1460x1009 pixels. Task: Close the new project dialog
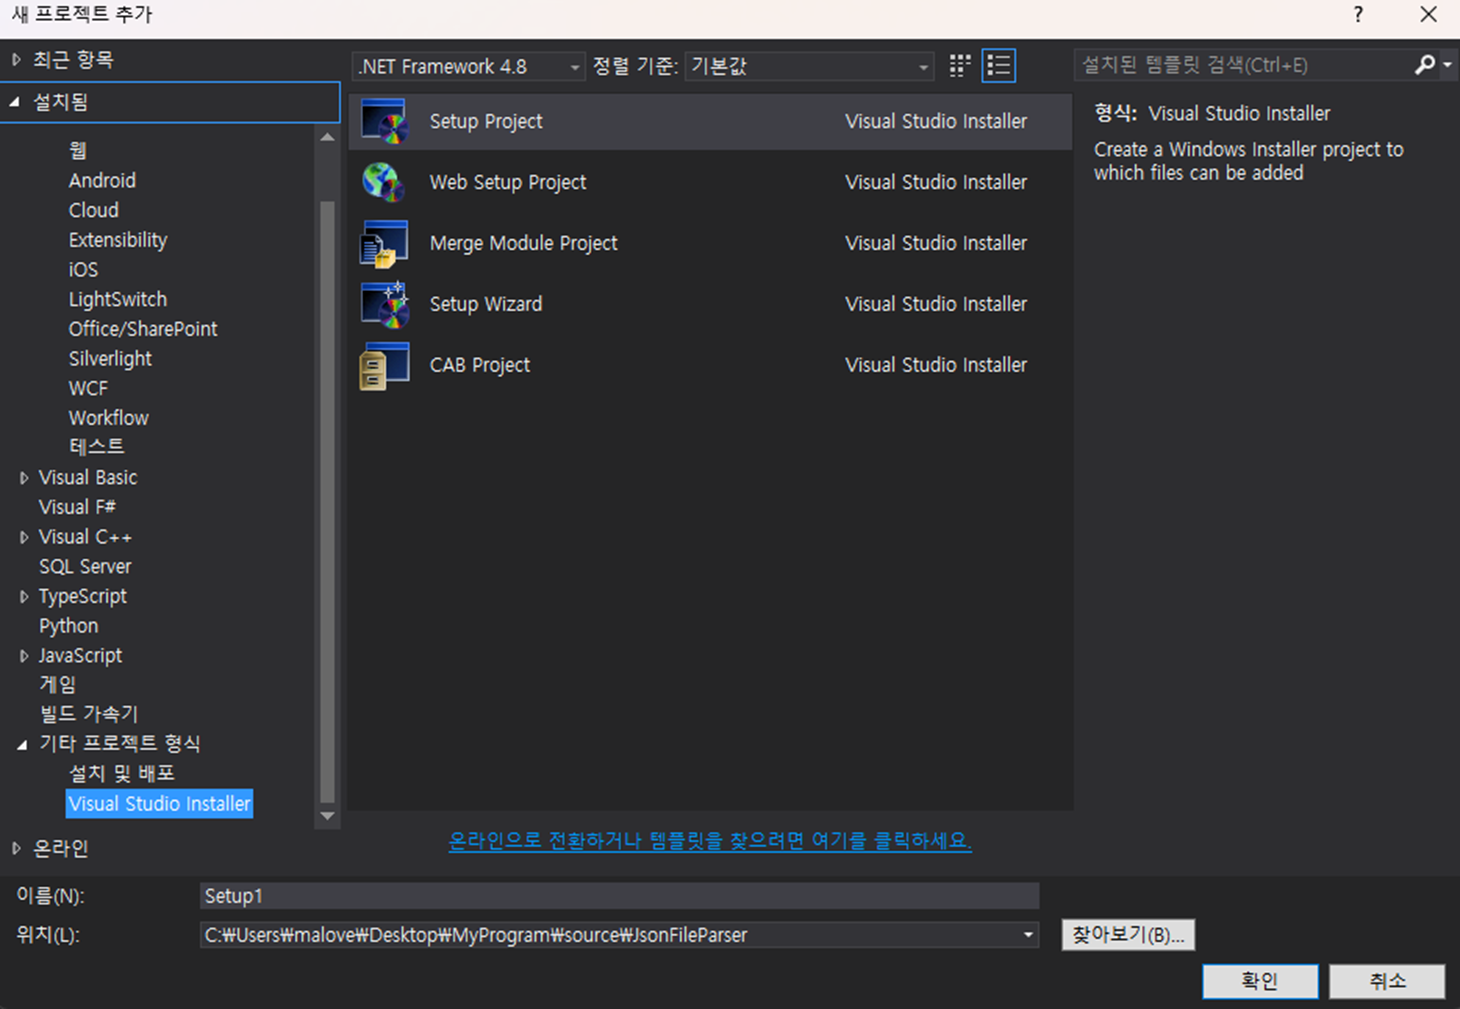coord(1429,14)
